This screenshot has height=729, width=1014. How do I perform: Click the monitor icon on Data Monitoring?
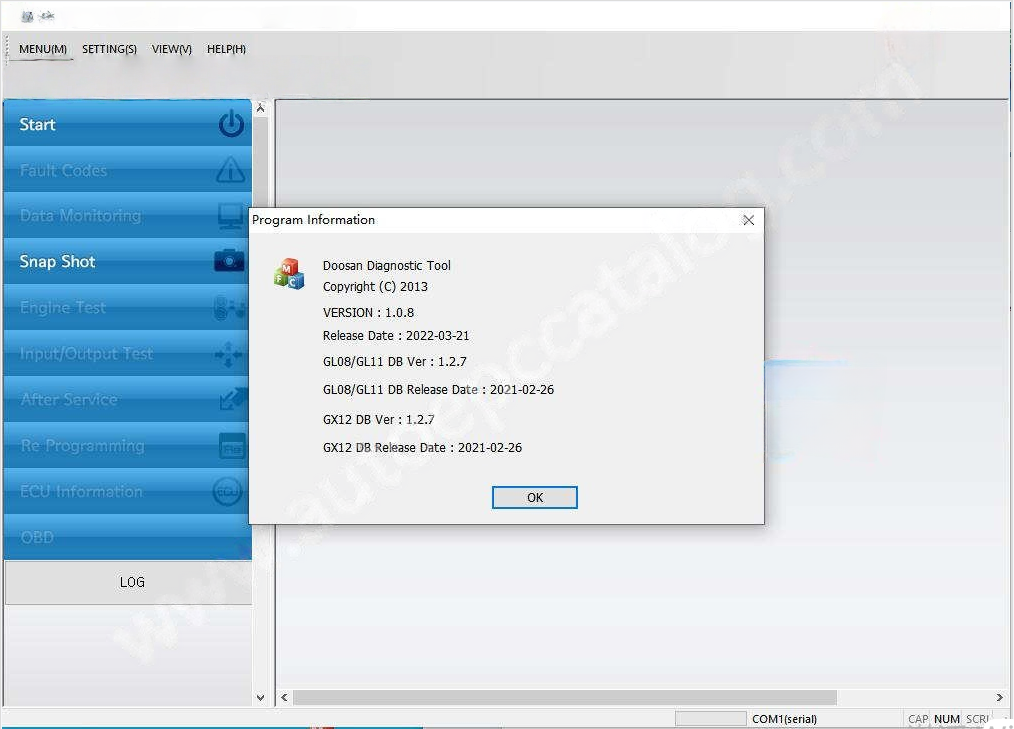[x=231, y=216]
